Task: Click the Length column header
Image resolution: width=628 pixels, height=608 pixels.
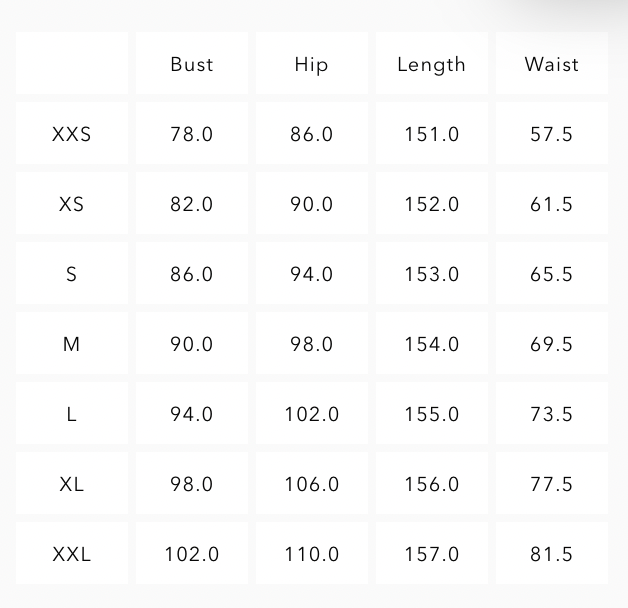Action: [431, 64]
